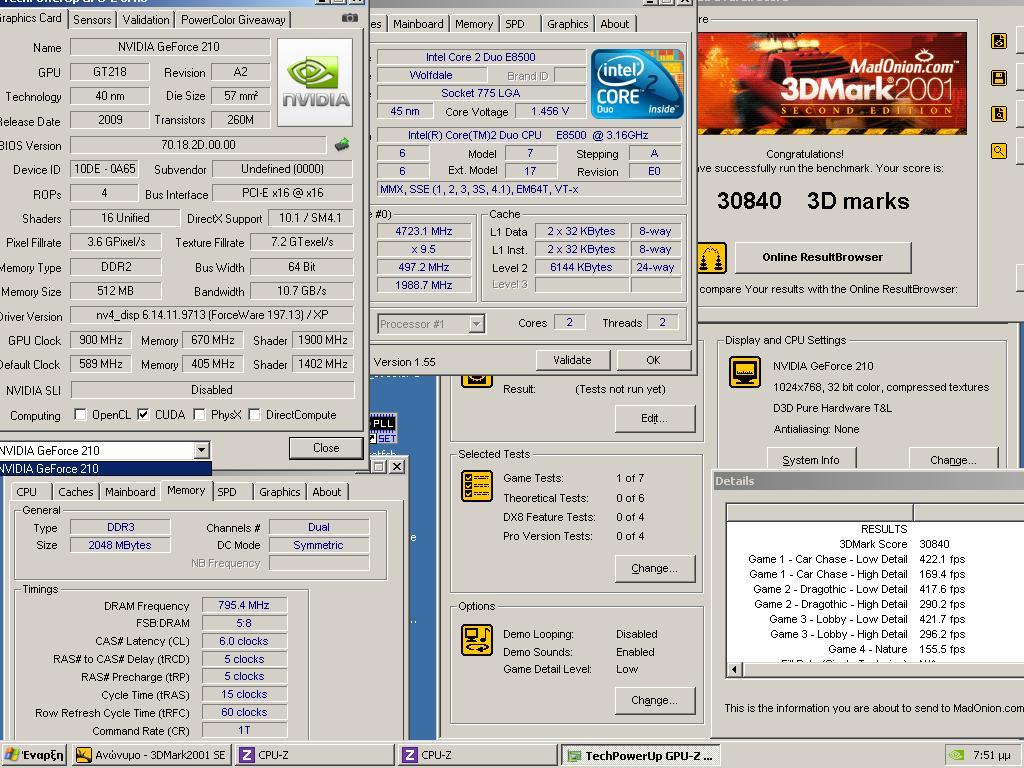Open Mainboard tab in lower CPU-Z window
Screen dimensions: 1024x768
[x=130, y=492]
